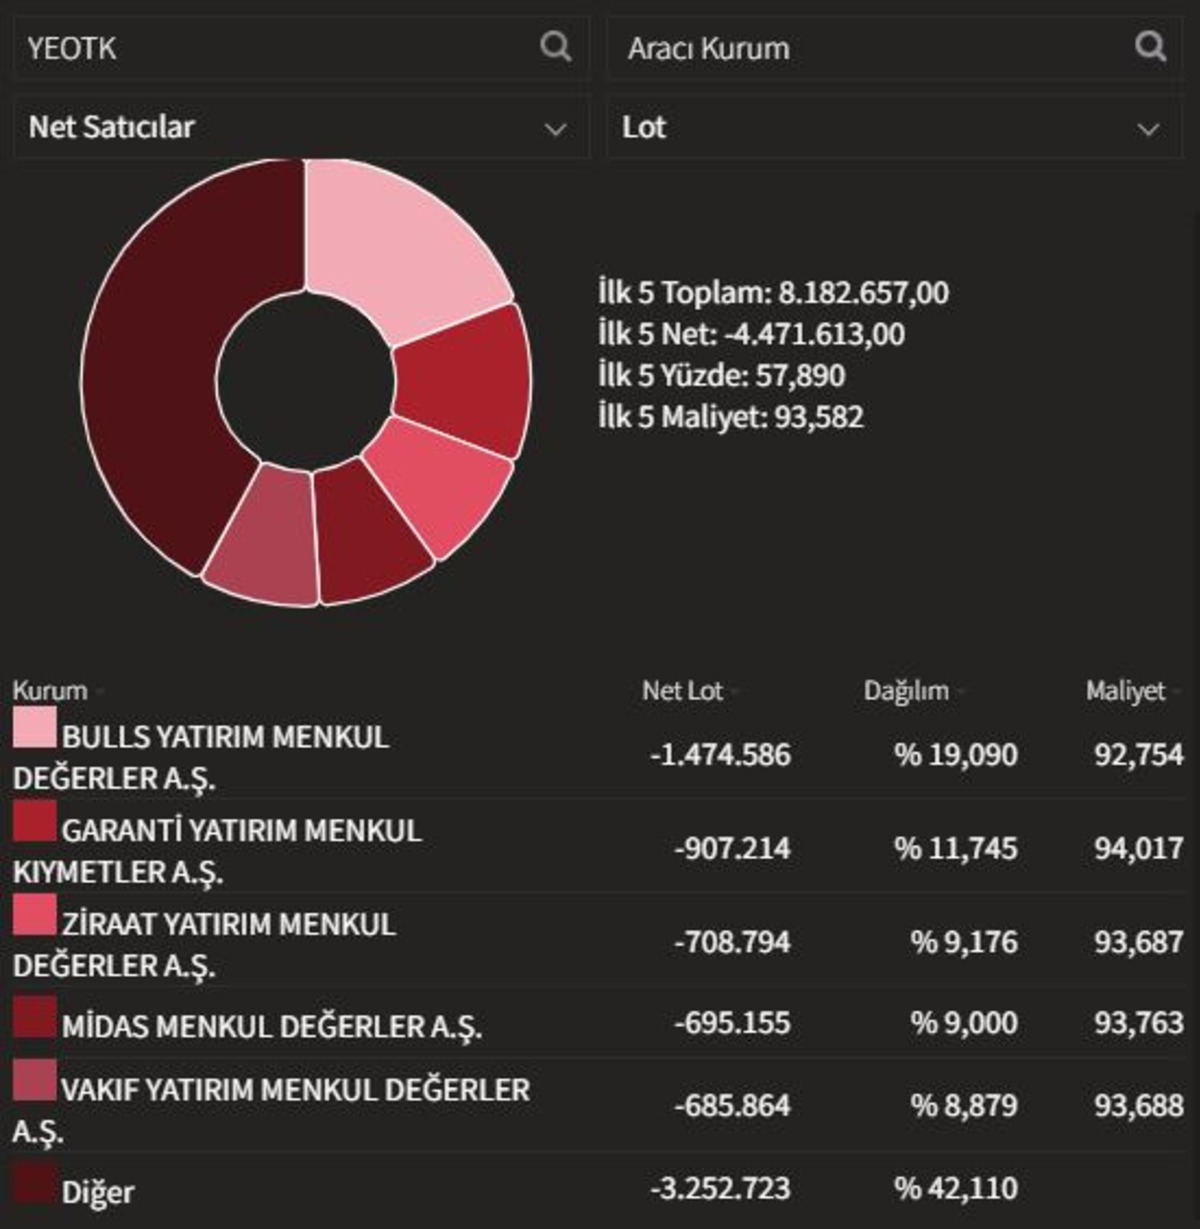Click cost value 93,687
The width and height of the screenshot is (1200, 1229).
coord(1138,942)
